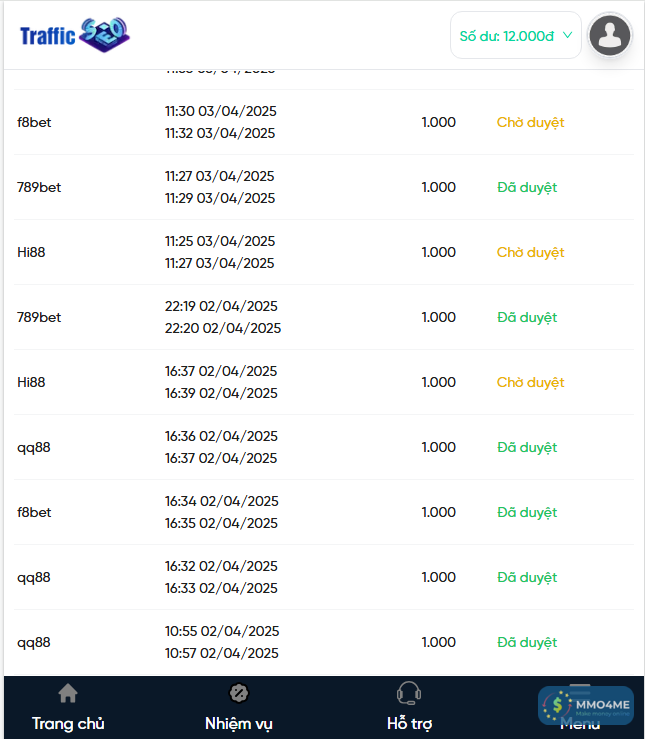Select the Hi8 11:25 03/04/2025 row

point(31,252)
